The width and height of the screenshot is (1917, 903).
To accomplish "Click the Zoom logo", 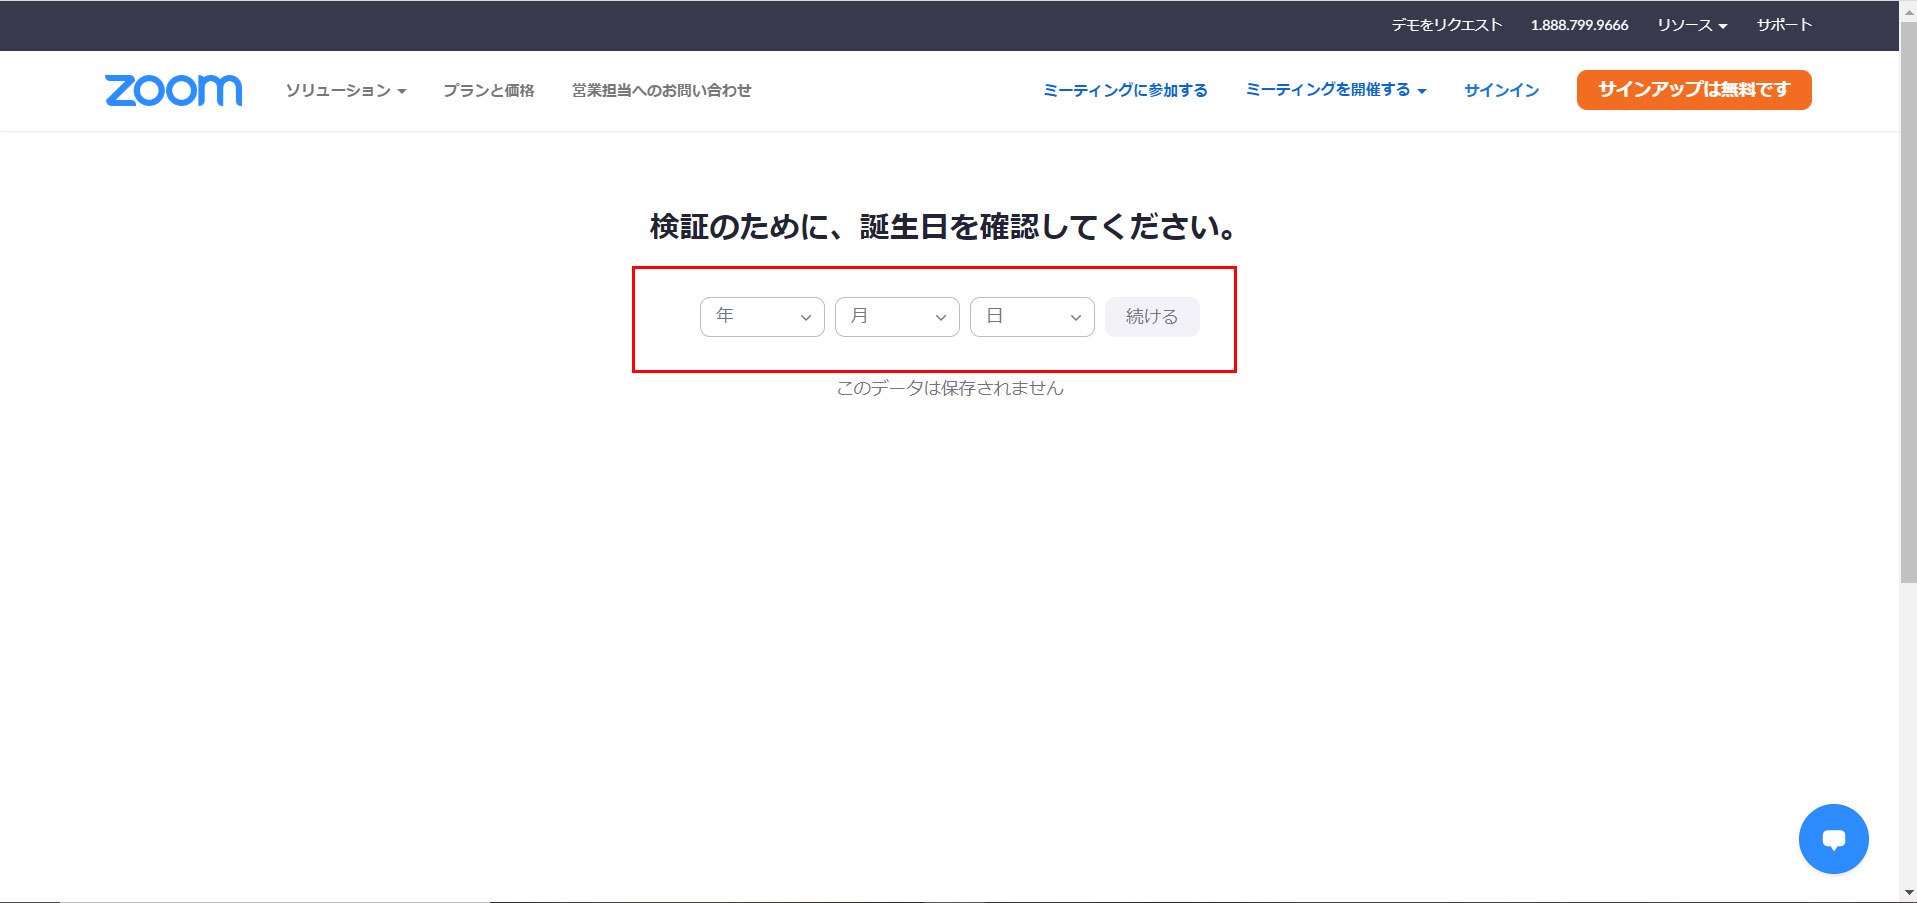I will pos(172,90).
